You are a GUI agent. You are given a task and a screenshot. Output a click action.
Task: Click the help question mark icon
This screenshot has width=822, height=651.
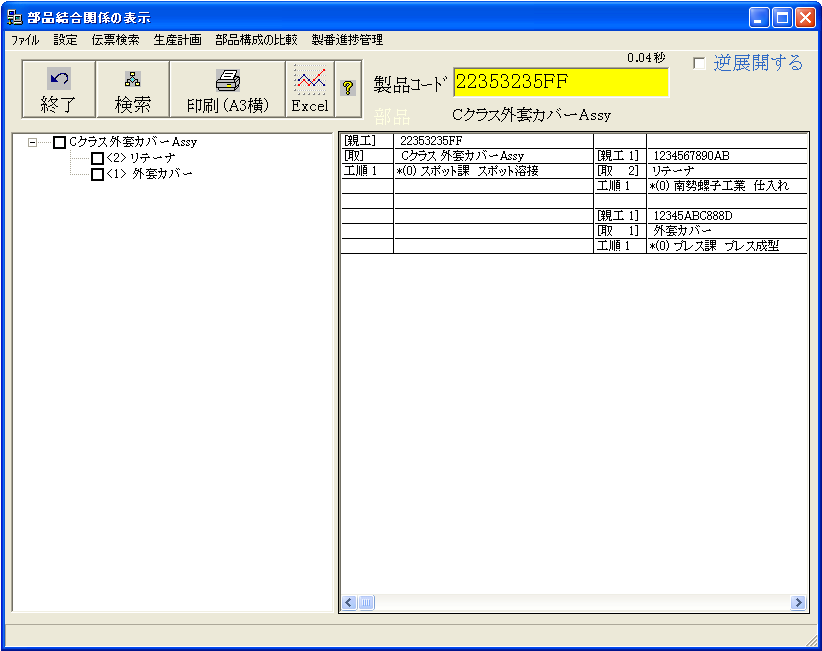coord(348,88)
